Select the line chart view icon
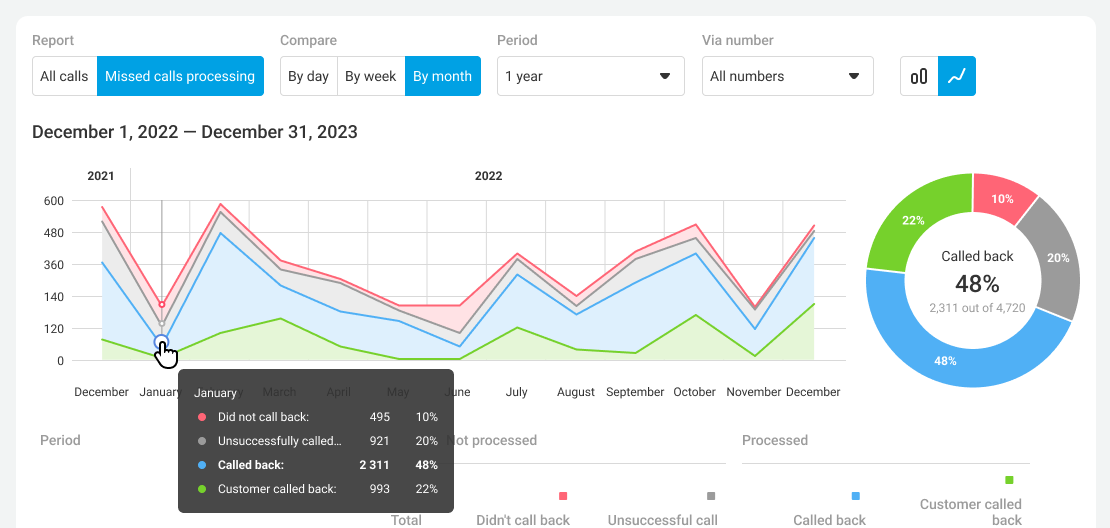 [x=957, y=76]
